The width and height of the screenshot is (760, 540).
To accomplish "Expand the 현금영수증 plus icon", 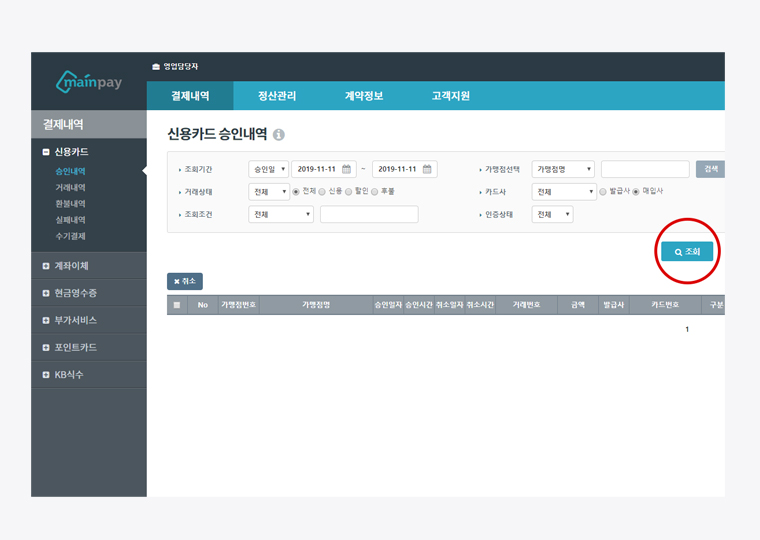I will pyautogui.click(x=46, y=293).
